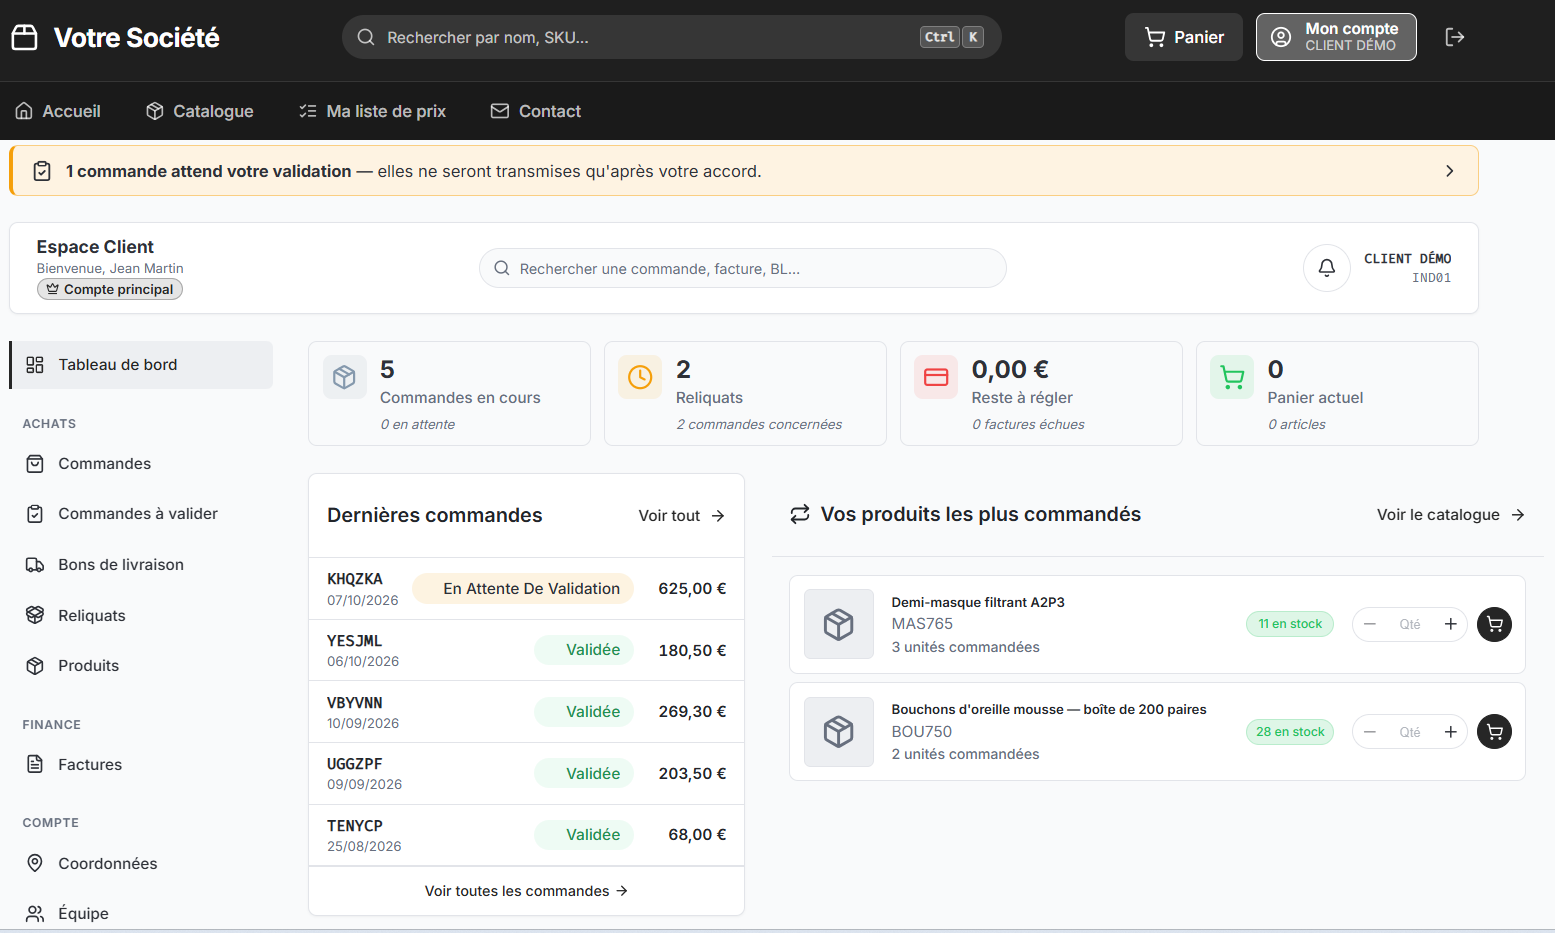Click Voir le catalogue link

pos(1451,515)
